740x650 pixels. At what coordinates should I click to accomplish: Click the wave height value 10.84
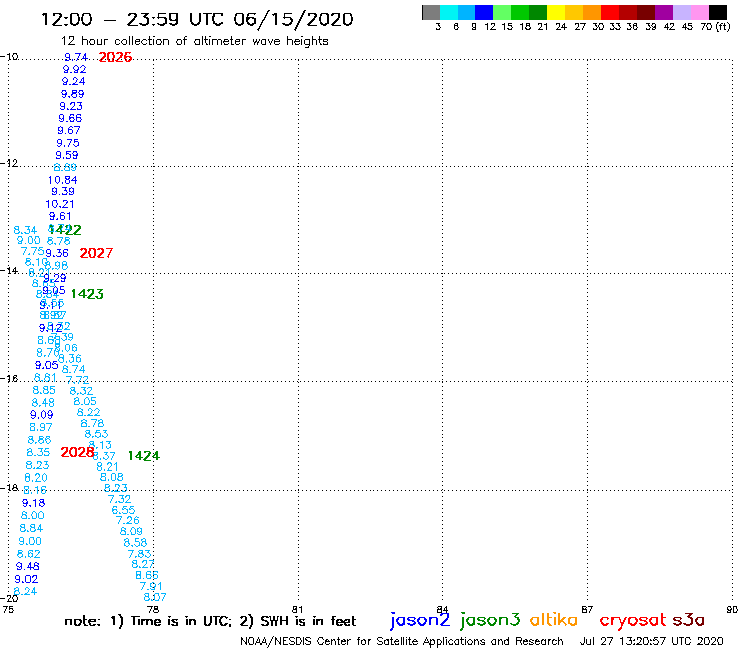(62, 180)
